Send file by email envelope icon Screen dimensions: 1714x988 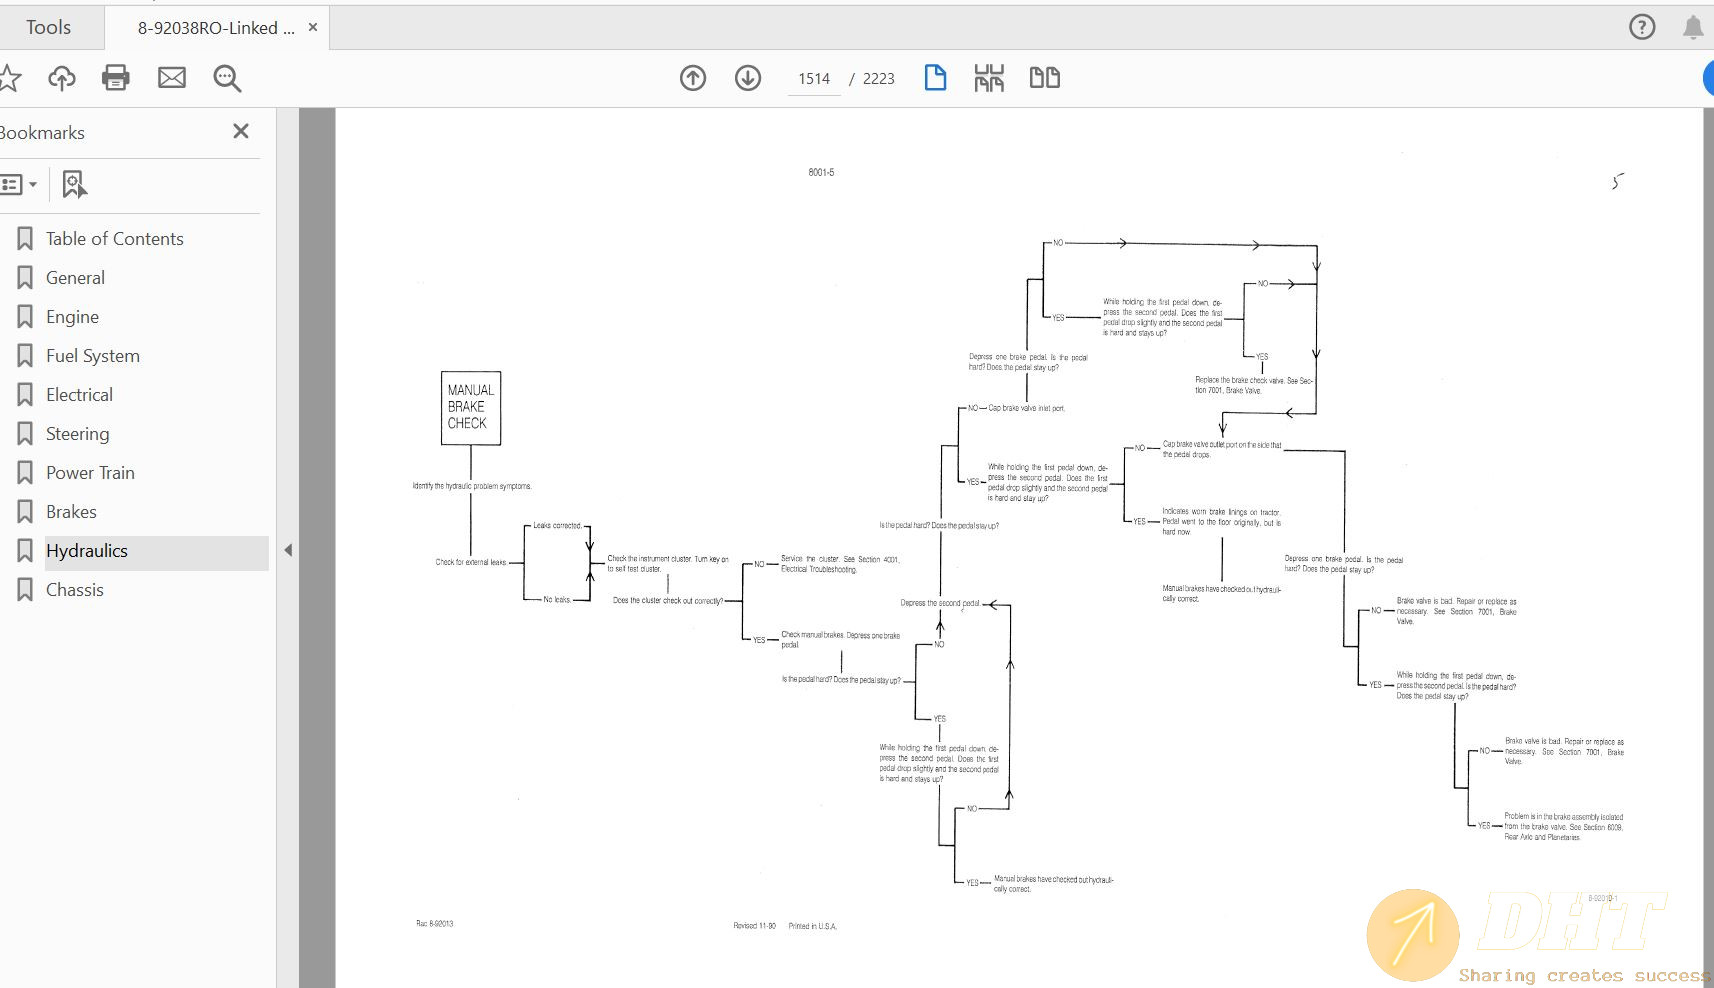click(172, 78)
